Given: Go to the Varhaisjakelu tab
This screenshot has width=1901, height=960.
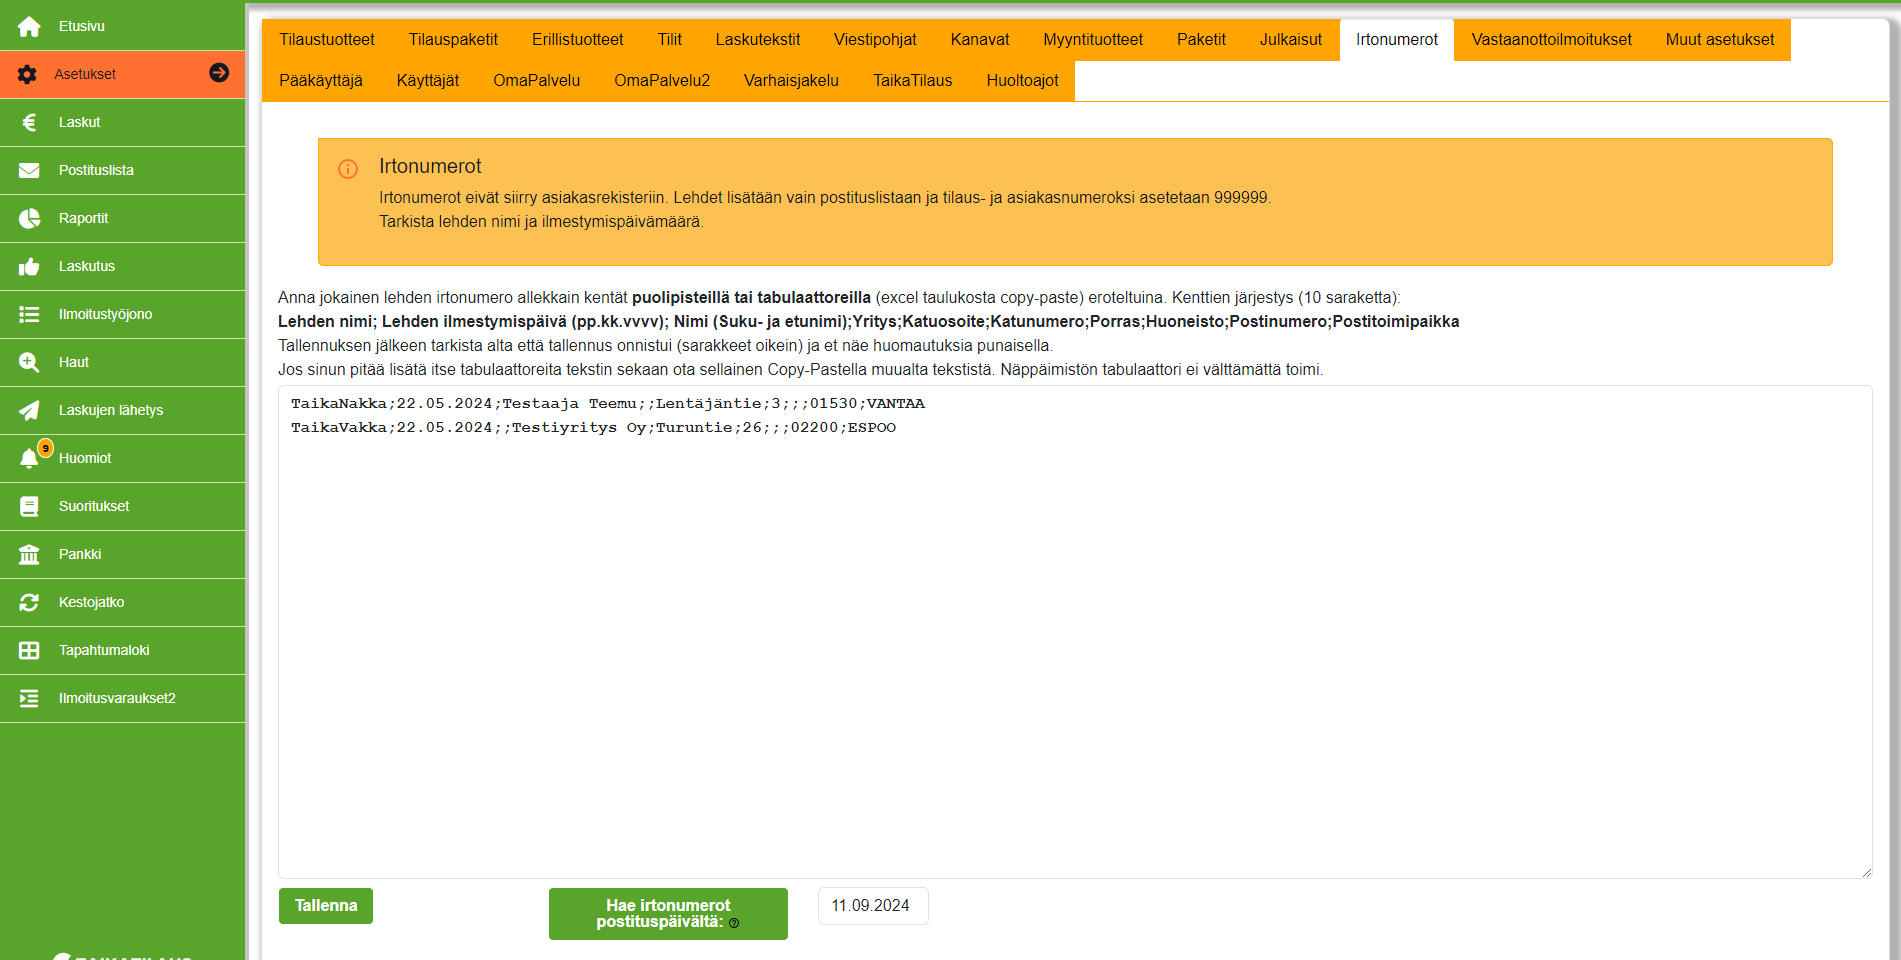Looking at the screenshot, I should [791, 81].
